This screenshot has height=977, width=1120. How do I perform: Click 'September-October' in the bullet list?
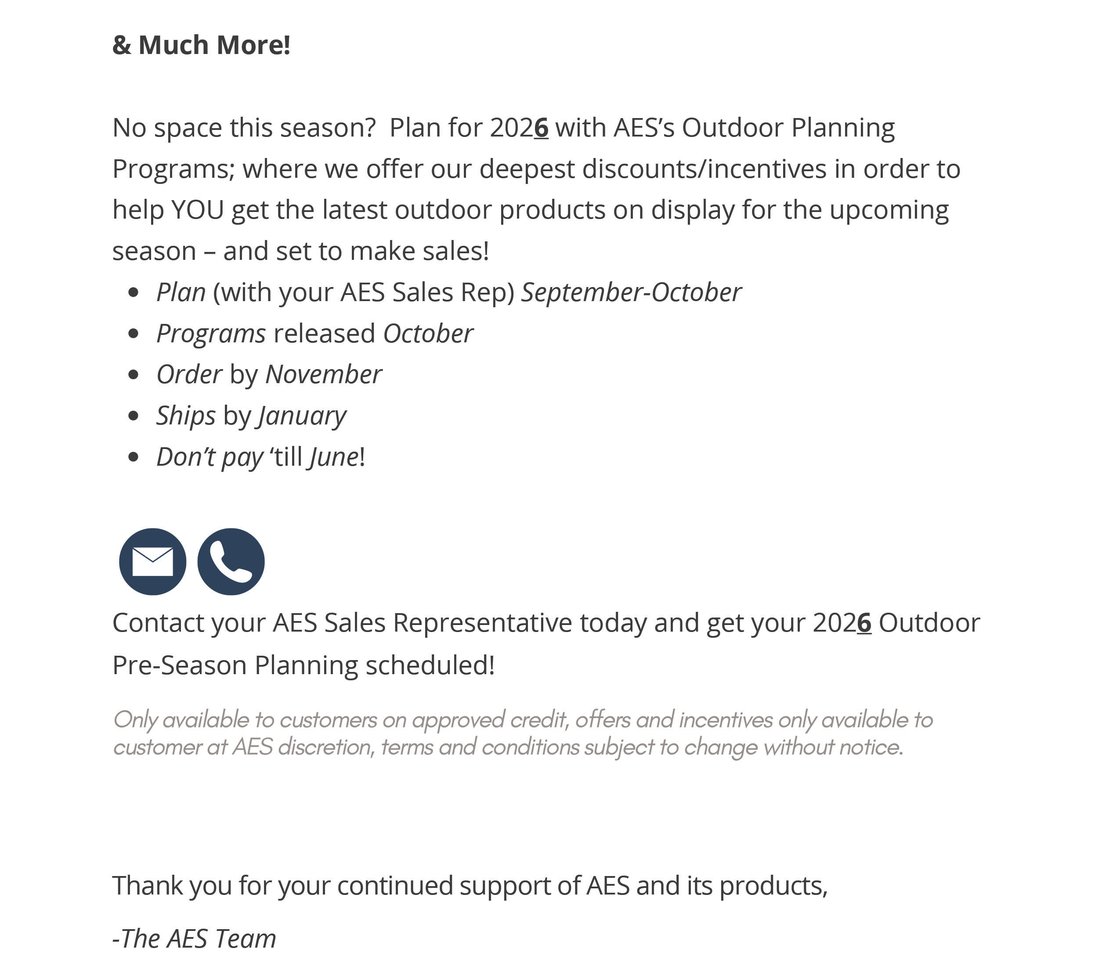tap(631, 292)
